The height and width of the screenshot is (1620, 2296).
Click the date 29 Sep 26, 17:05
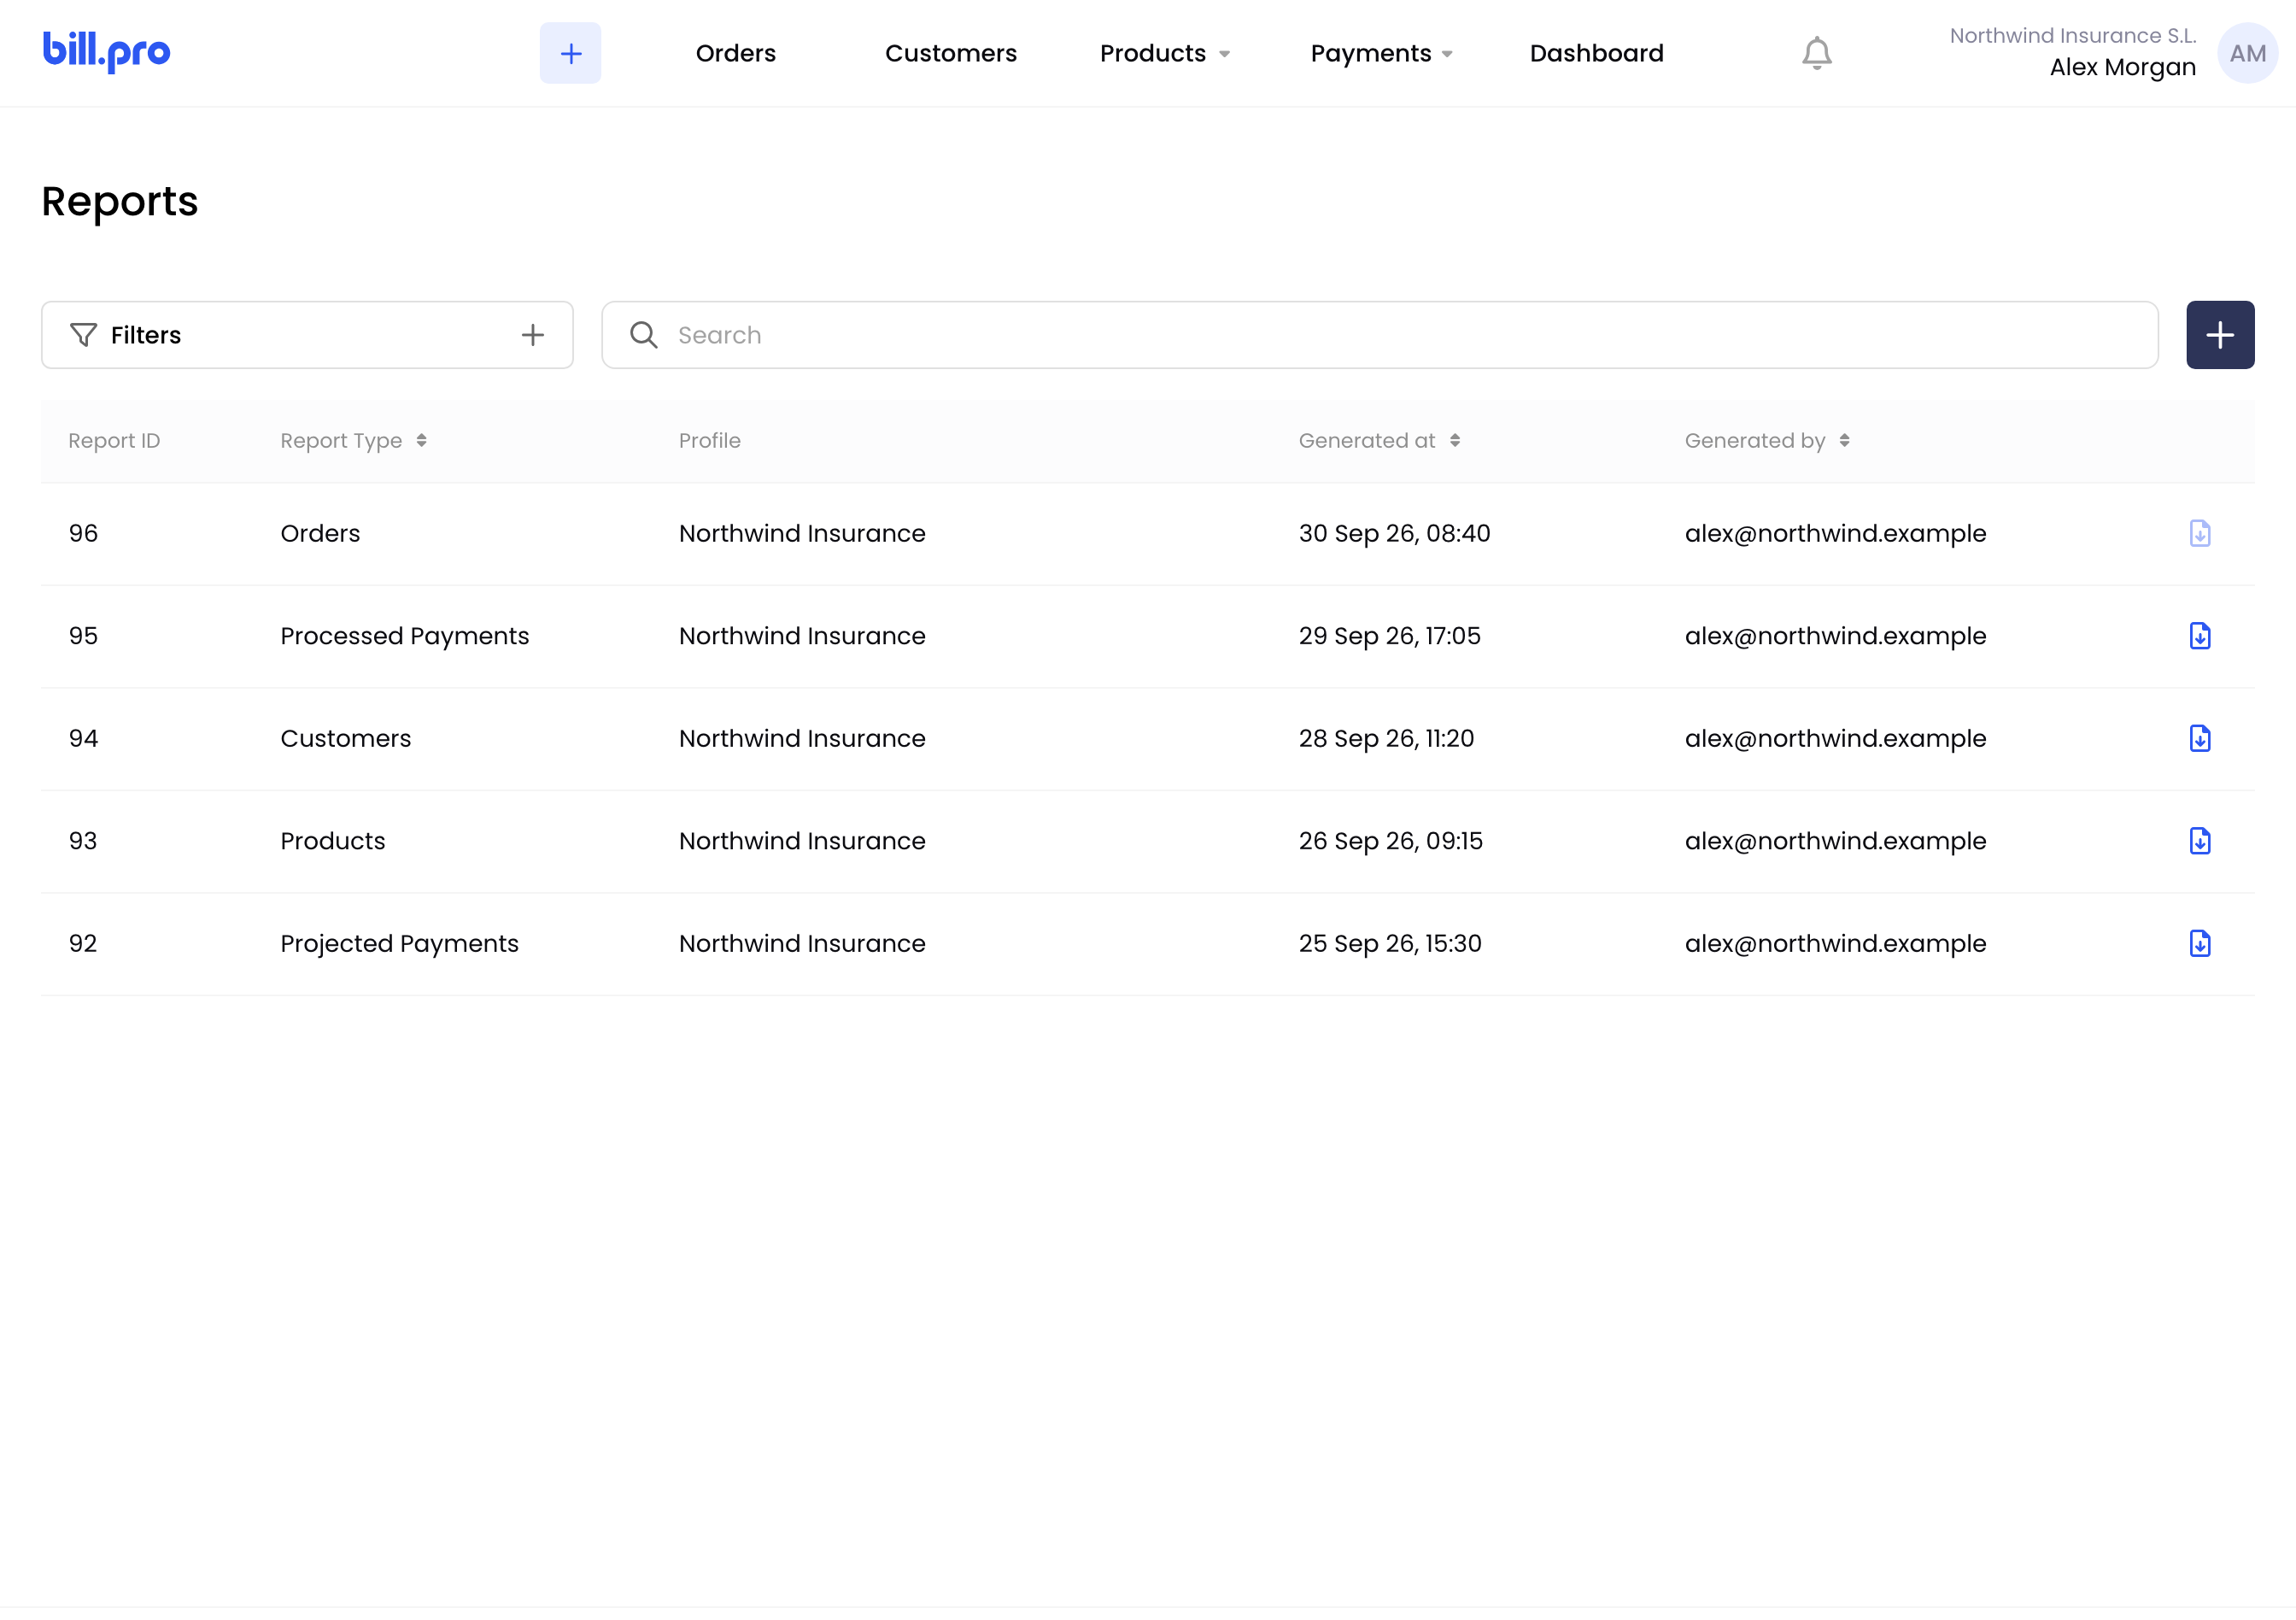coord(1389,636)
